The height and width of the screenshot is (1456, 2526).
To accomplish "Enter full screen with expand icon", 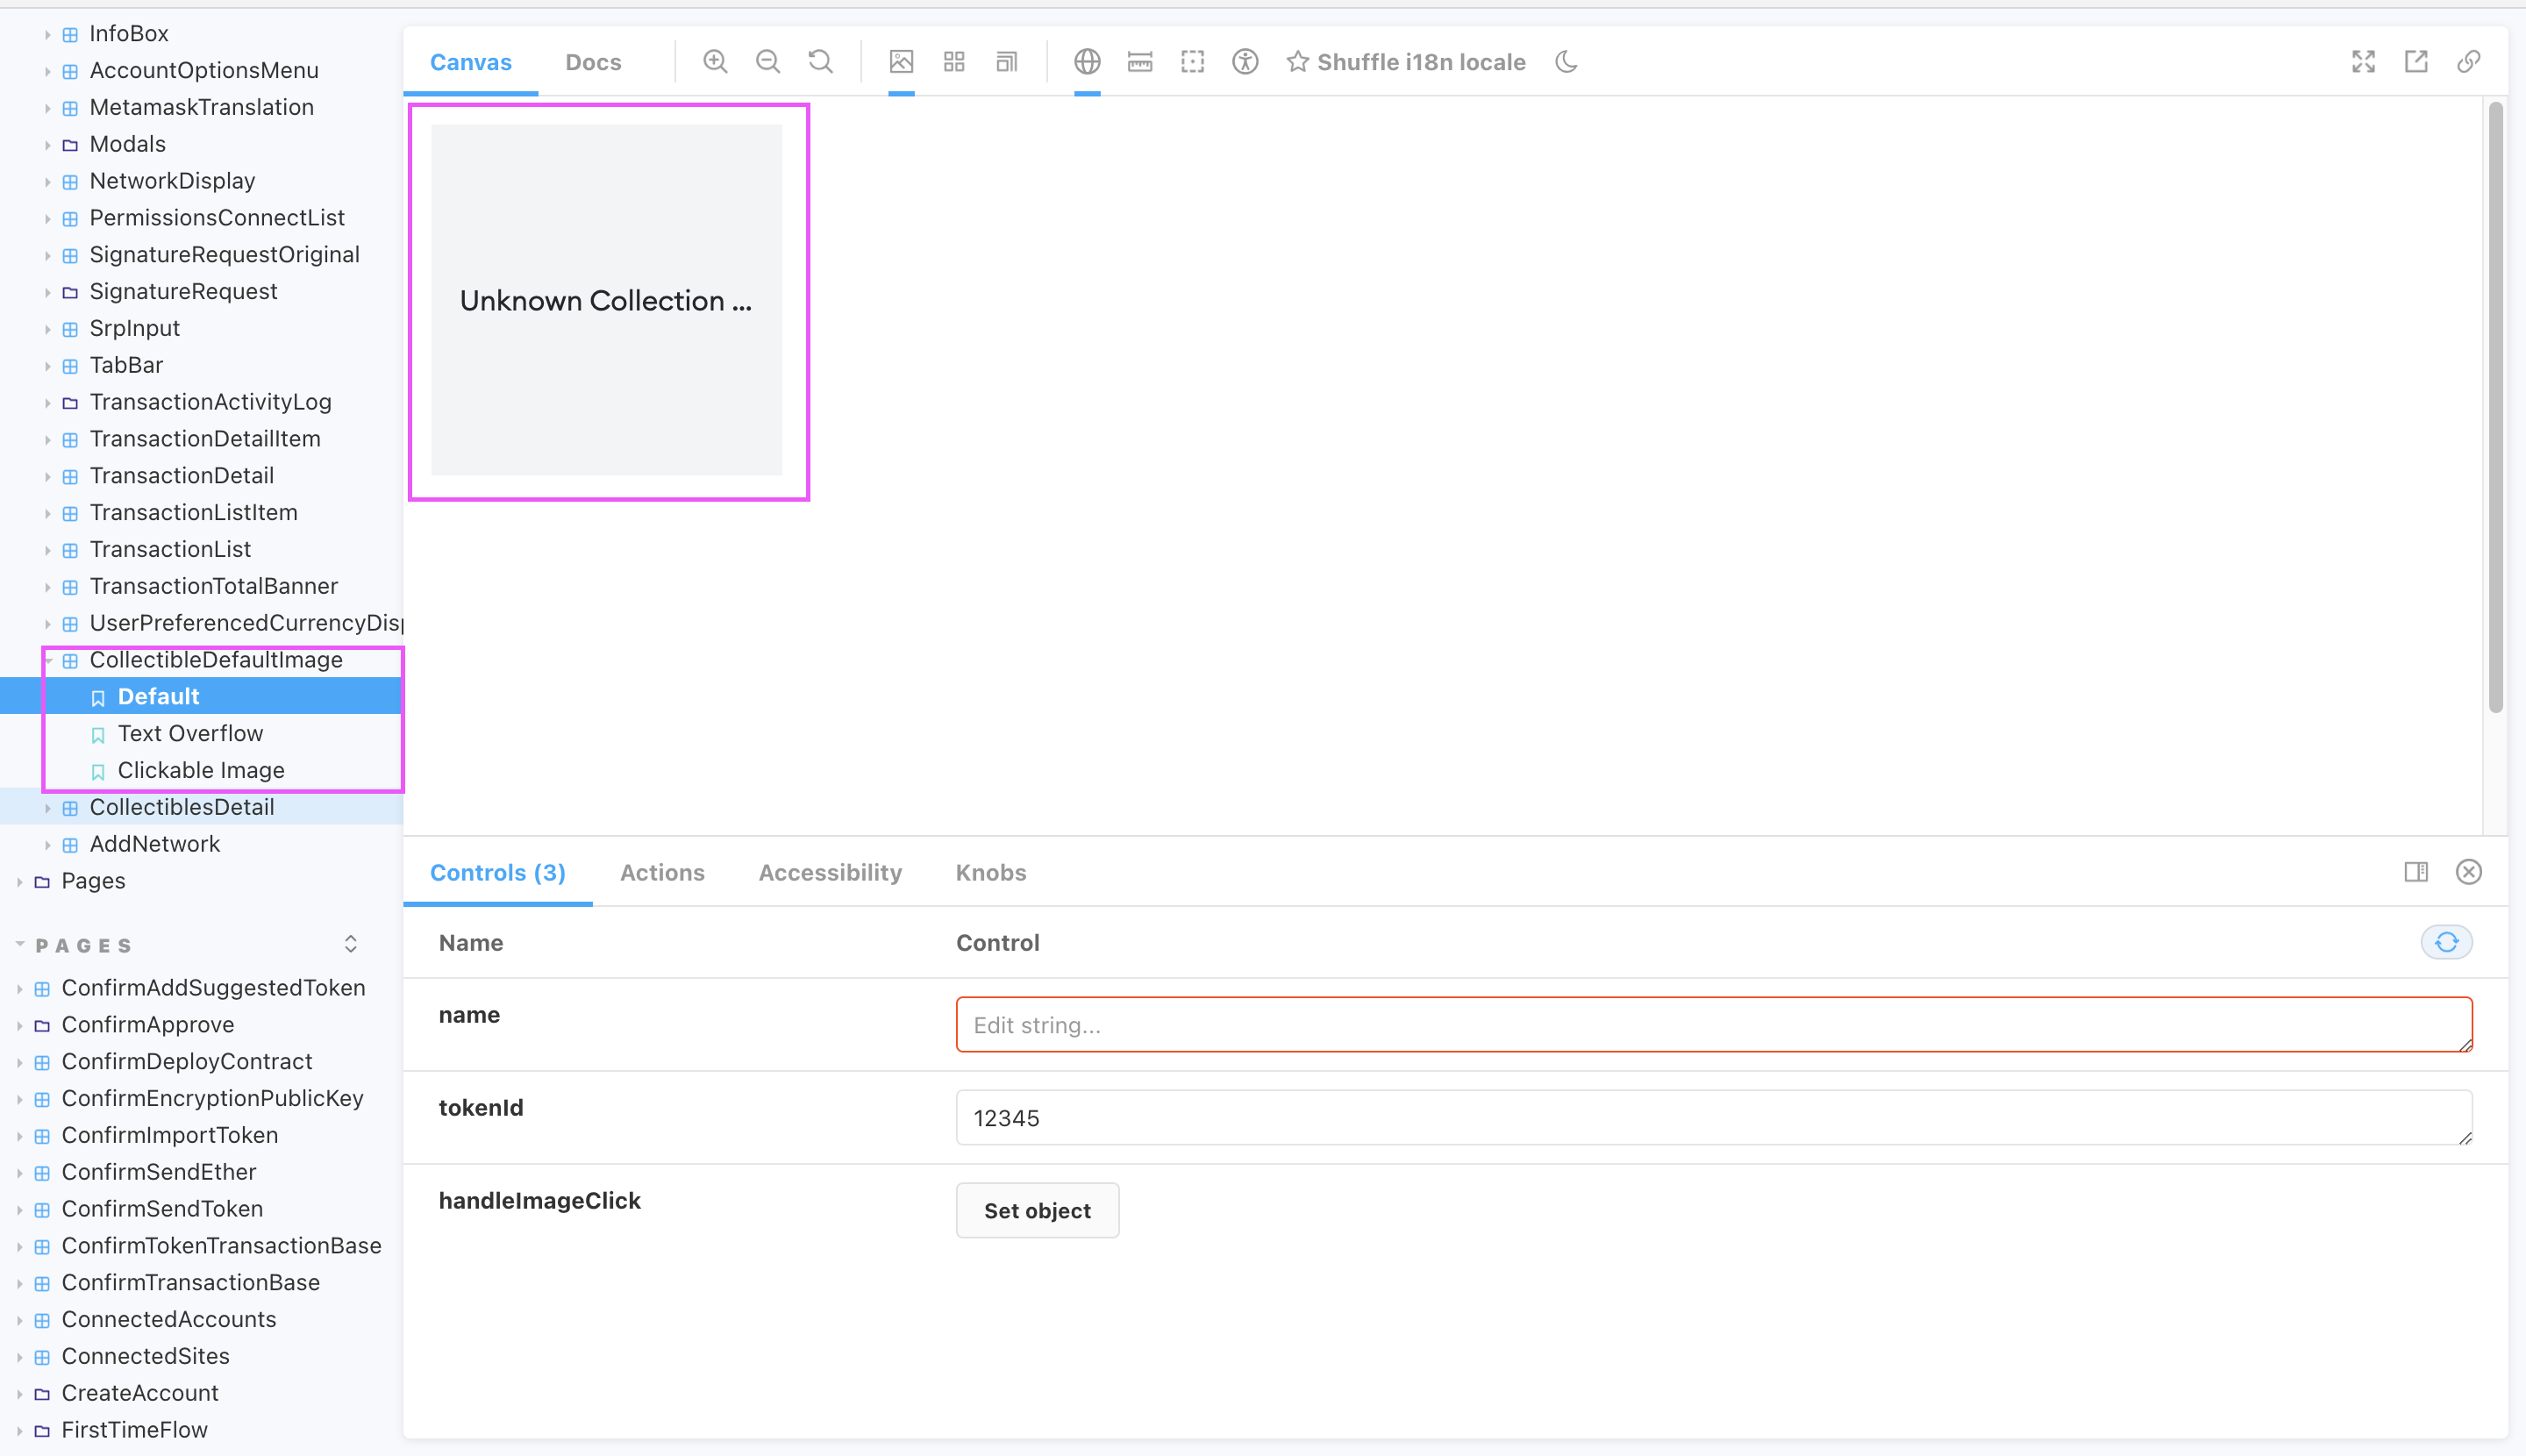I will click(2362, 62).
